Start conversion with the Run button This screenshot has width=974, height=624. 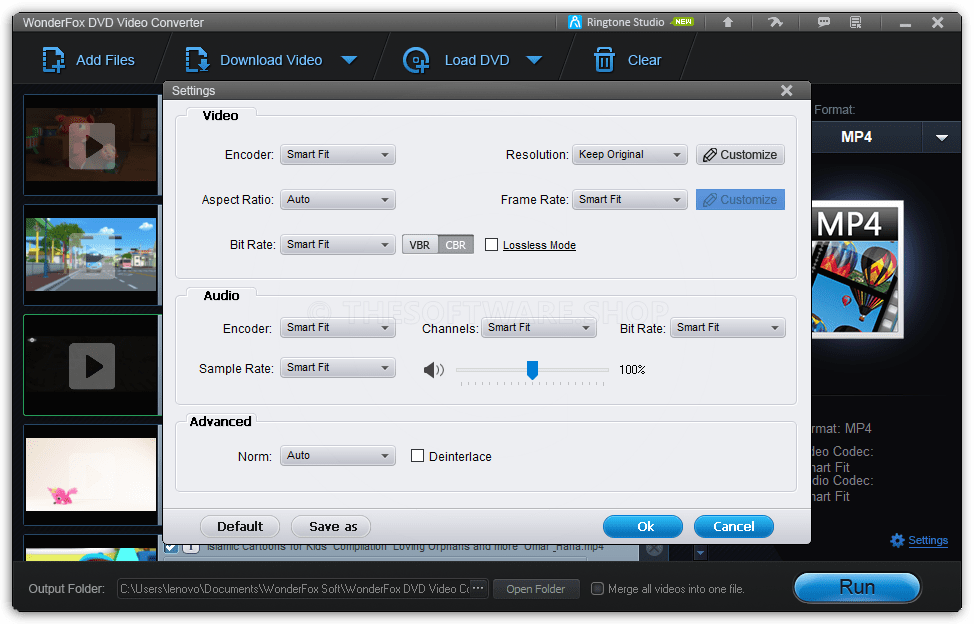pyautogui.click(x=857, y=587)
